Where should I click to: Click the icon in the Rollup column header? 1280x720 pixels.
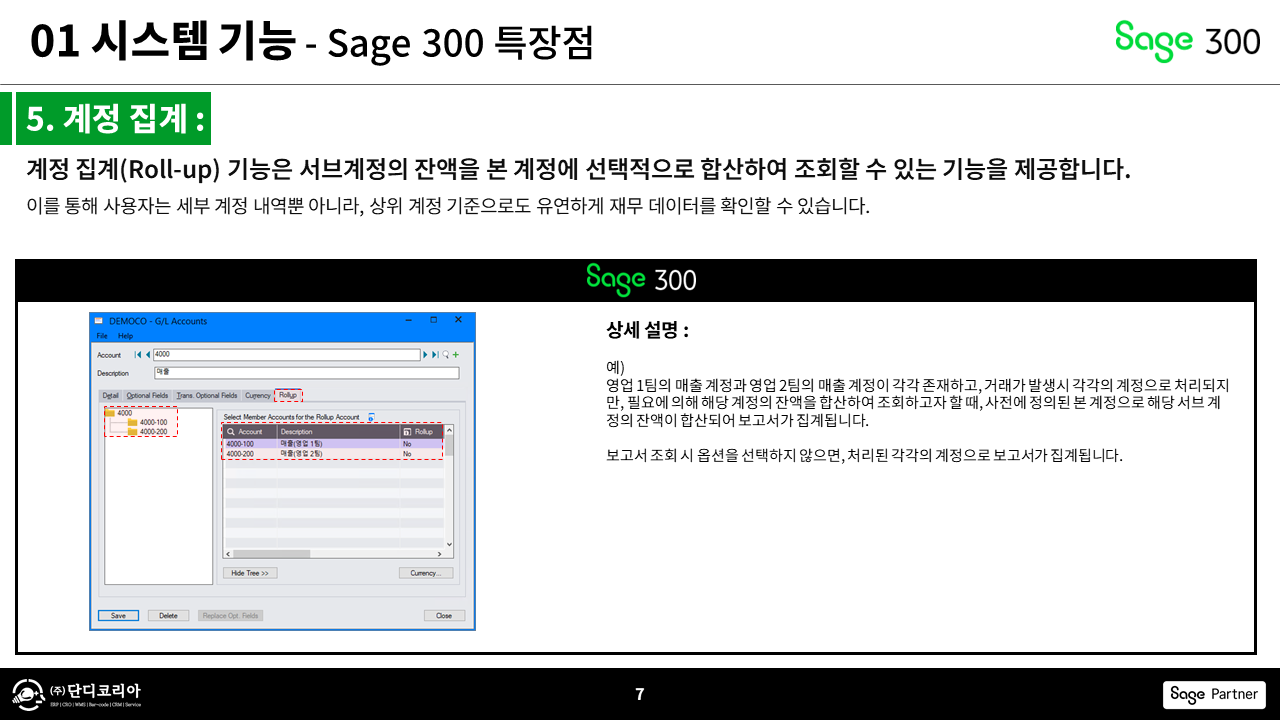point(407,431)
